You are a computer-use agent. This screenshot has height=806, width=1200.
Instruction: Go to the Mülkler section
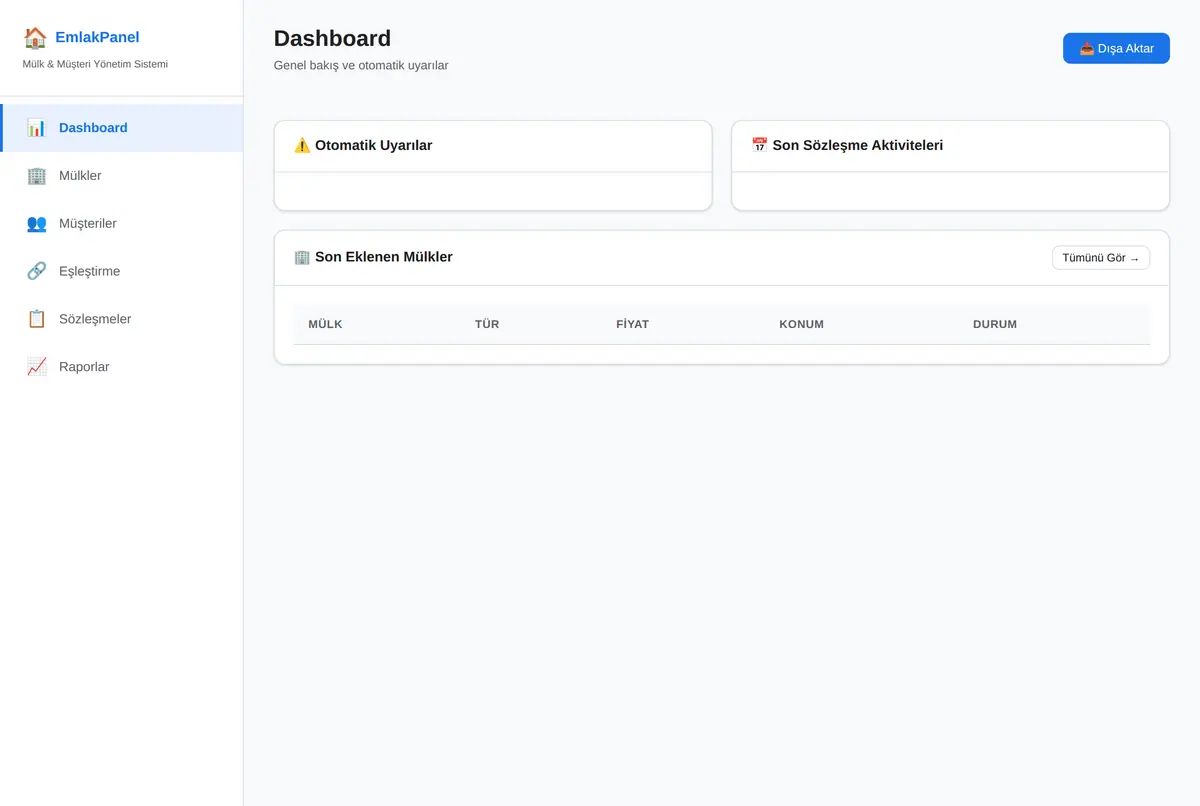pyautogui.click(x=121, y=176)
